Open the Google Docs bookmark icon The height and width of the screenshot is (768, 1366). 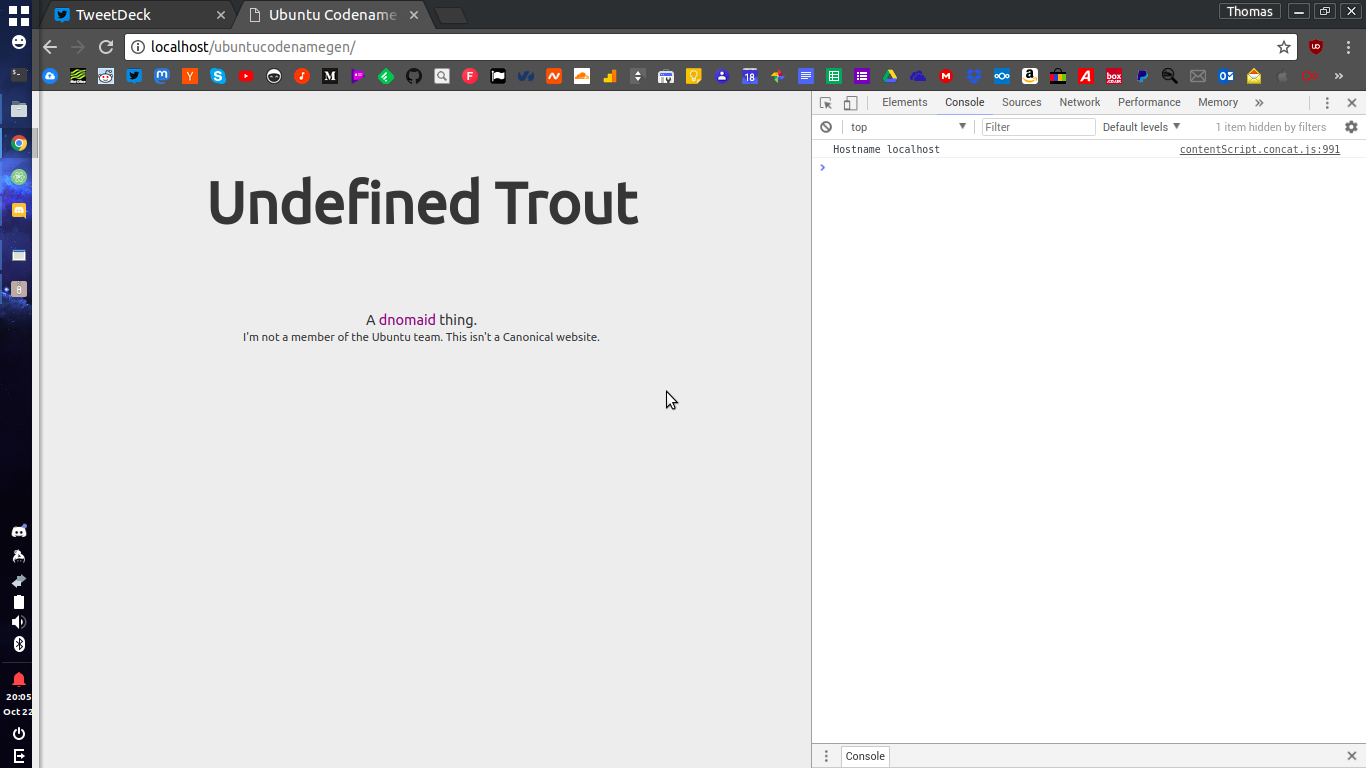806,76
